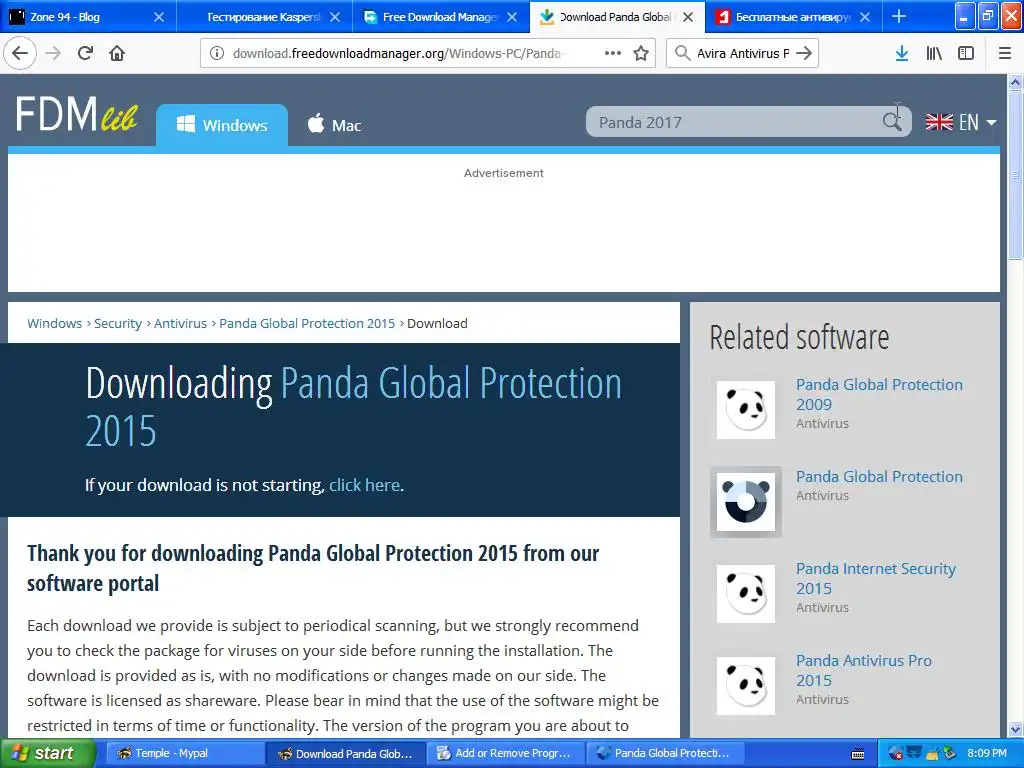
Task: Switch to Add or Remove Programs window
Action: point(505,753)
